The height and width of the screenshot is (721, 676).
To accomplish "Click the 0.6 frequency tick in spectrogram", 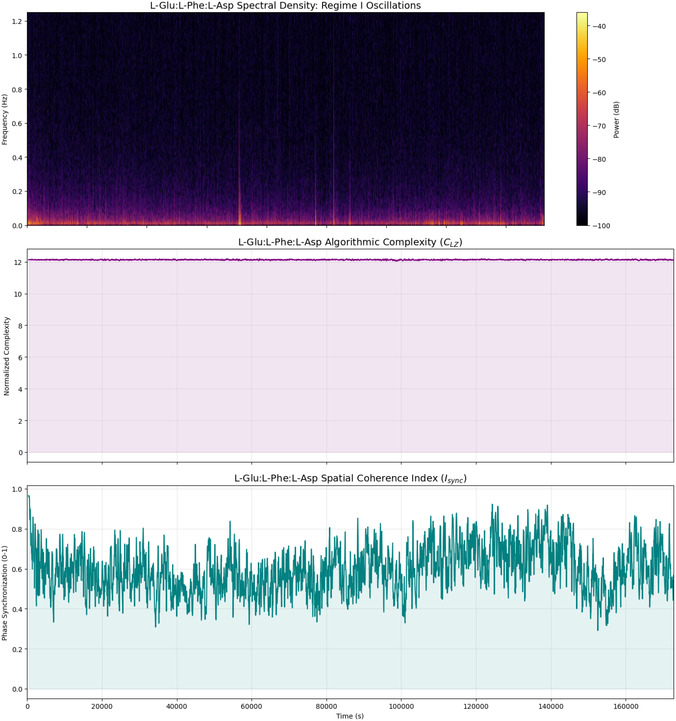I will click(x=17, y=123).
